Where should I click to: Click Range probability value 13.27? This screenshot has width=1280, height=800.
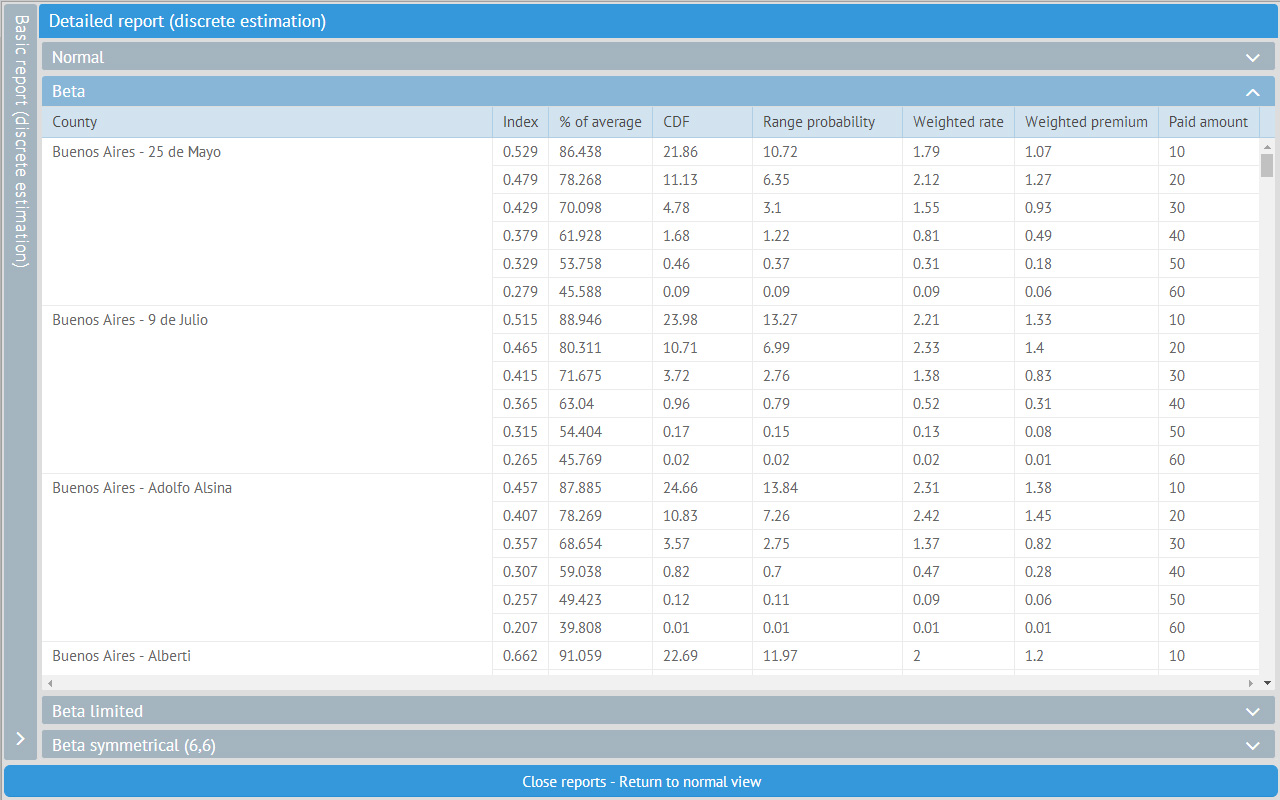[781, 320]
